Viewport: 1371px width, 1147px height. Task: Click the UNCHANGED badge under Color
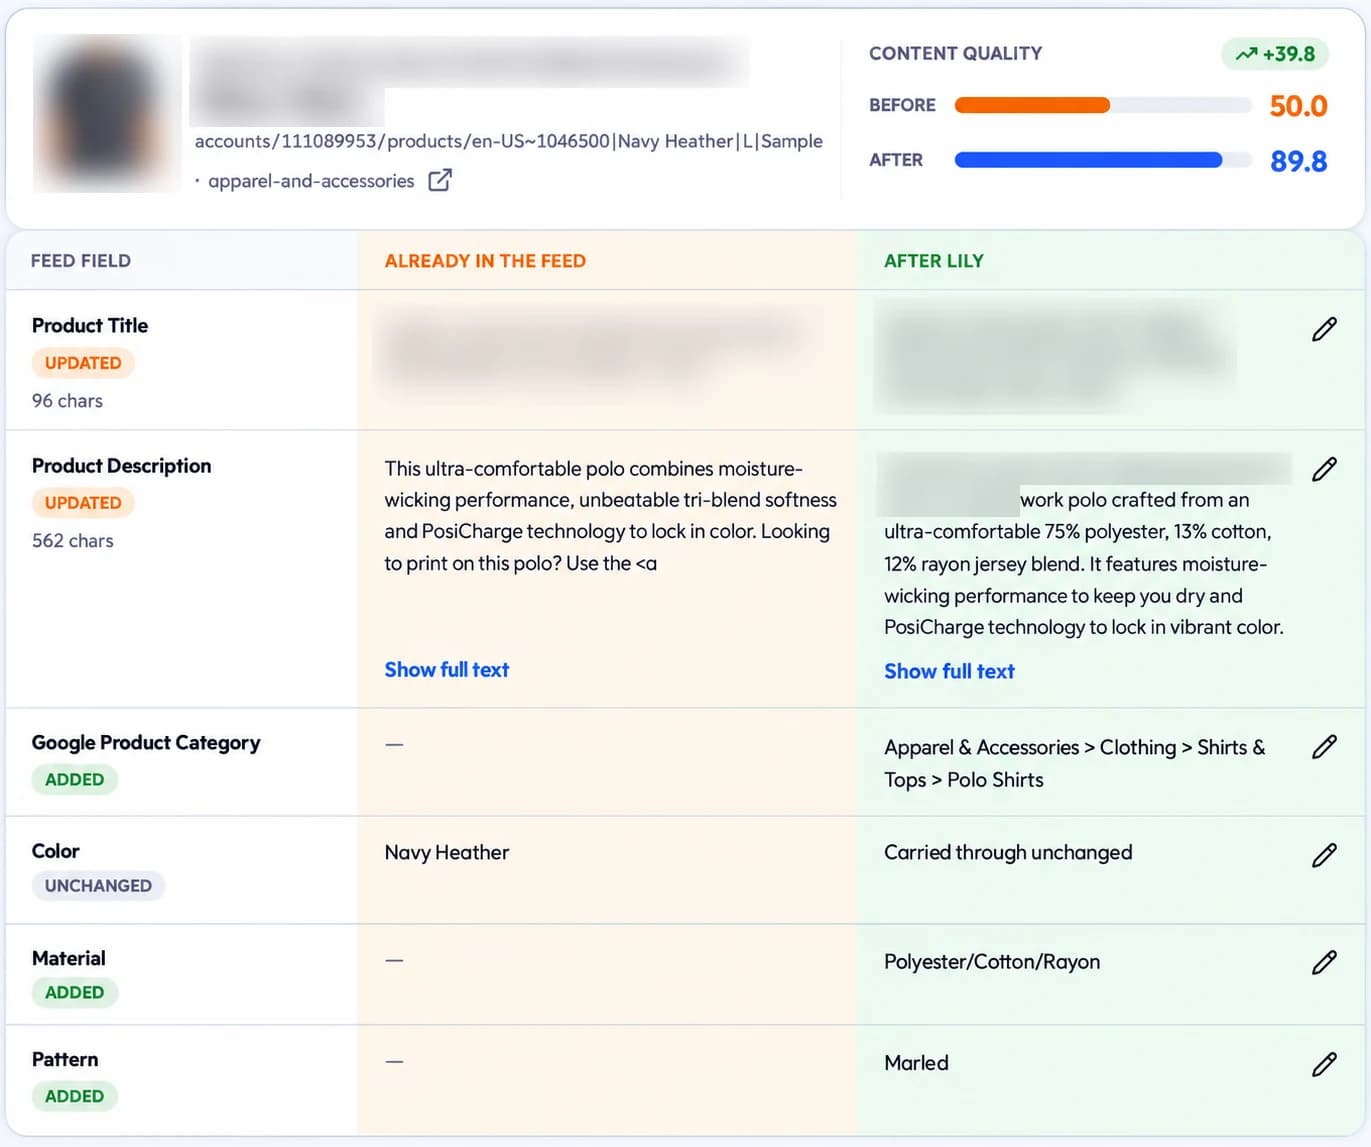pos(98,886)
